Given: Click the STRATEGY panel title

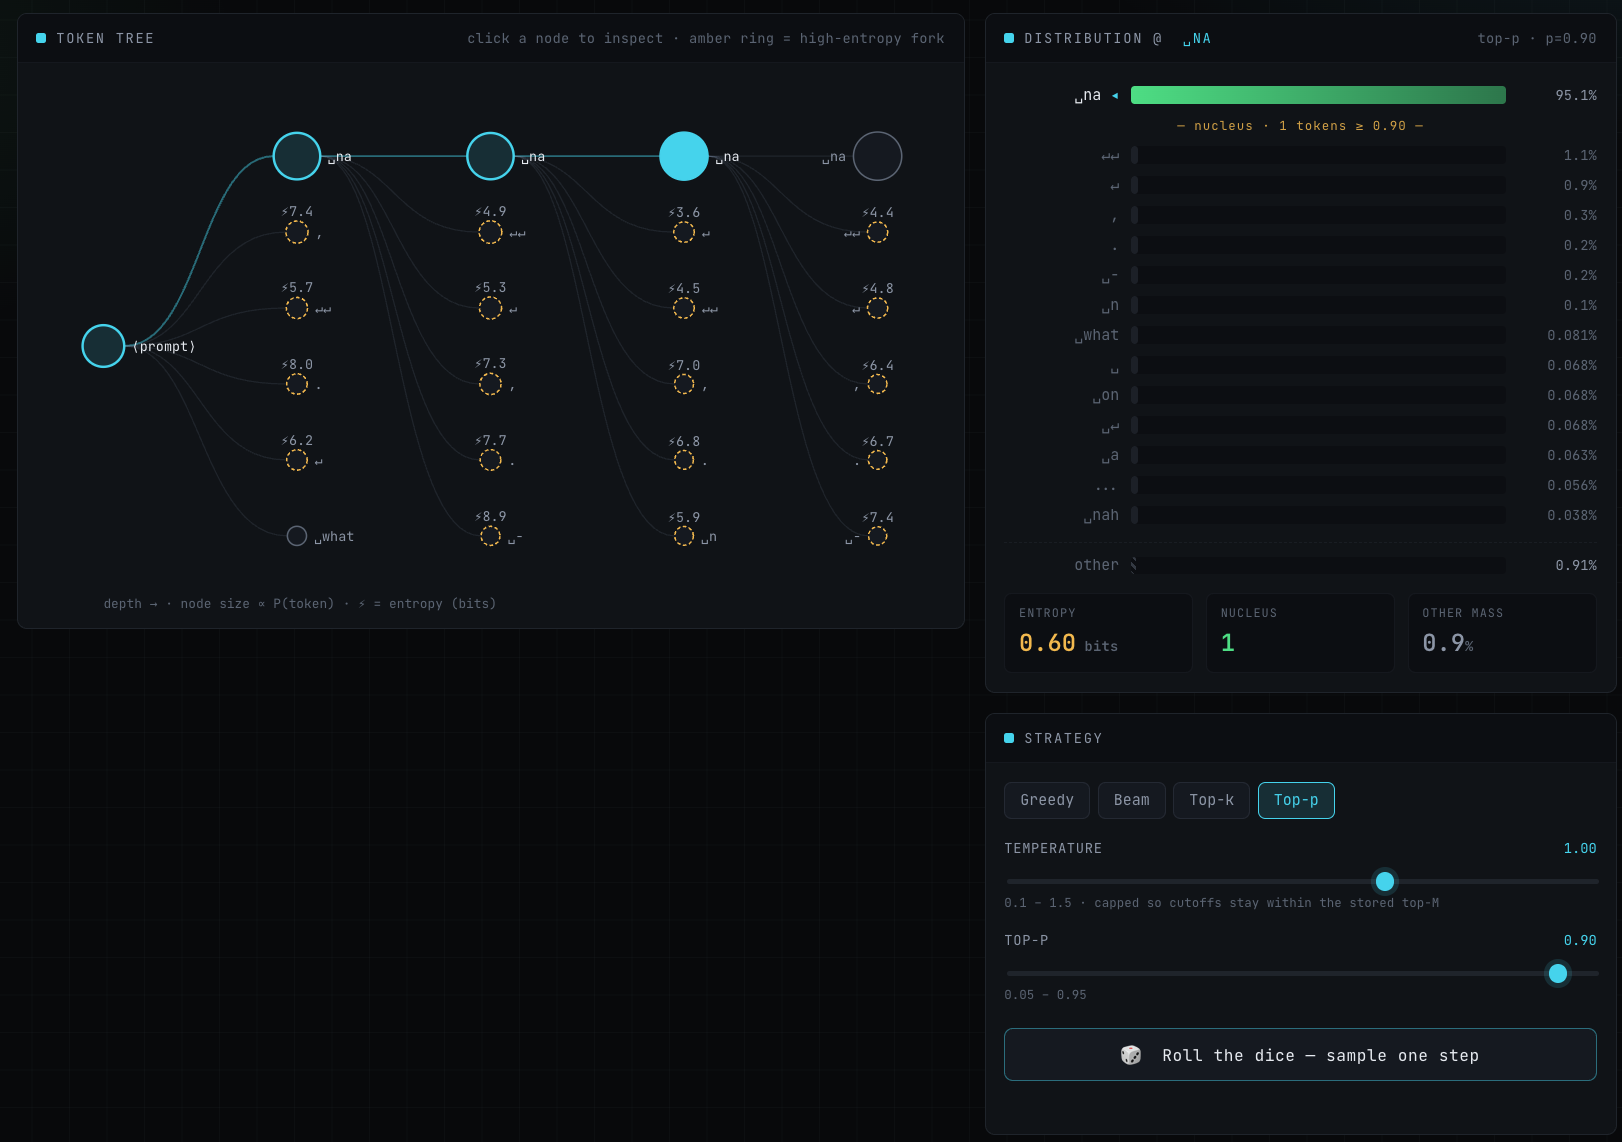Looking at the screenshot, I should coord(1063,738).
